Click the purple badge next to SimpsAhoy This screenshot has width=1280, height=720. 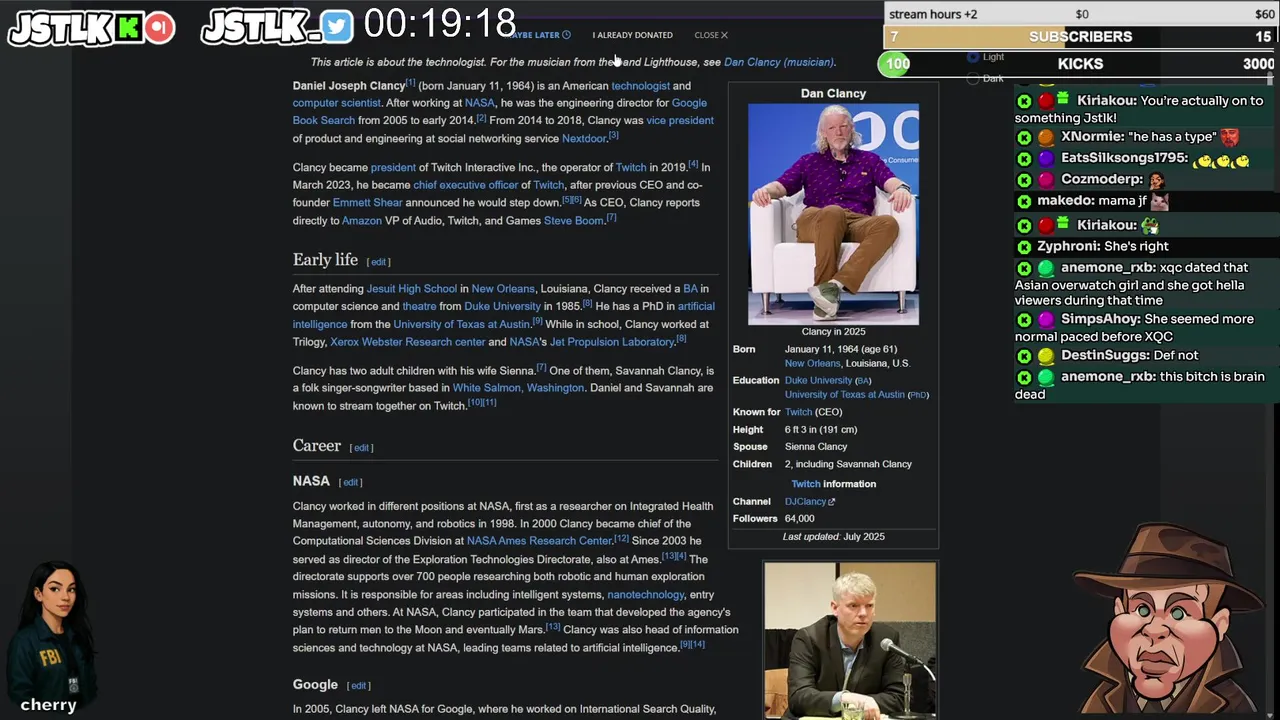click(x=1045, y=320)
